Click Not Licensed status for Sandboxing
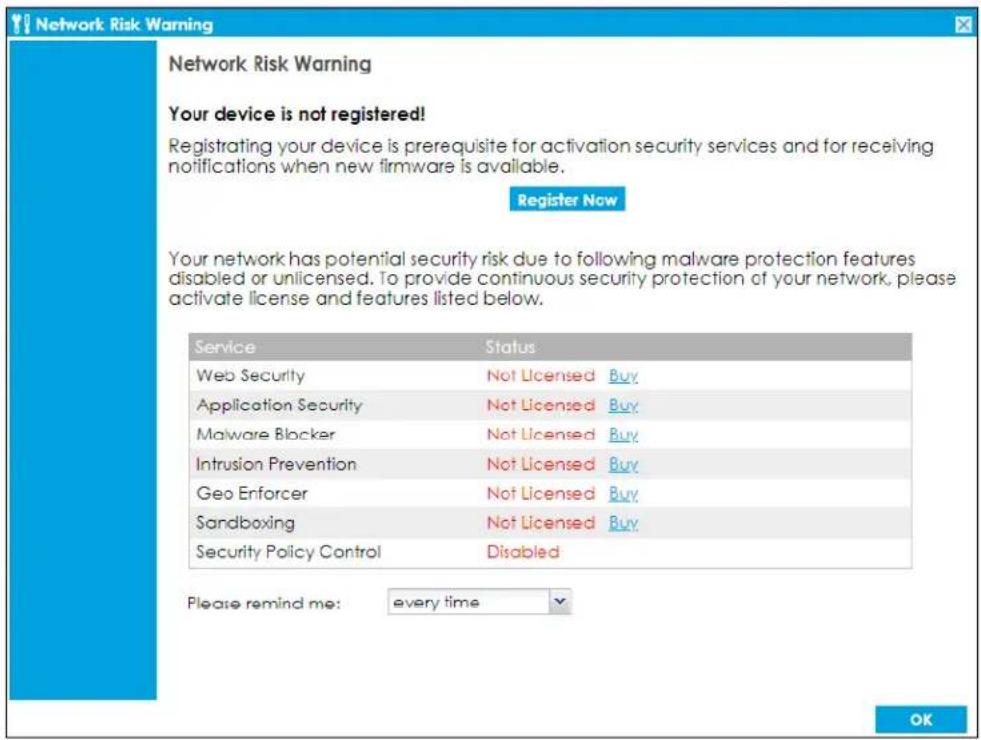 [541, 523]
